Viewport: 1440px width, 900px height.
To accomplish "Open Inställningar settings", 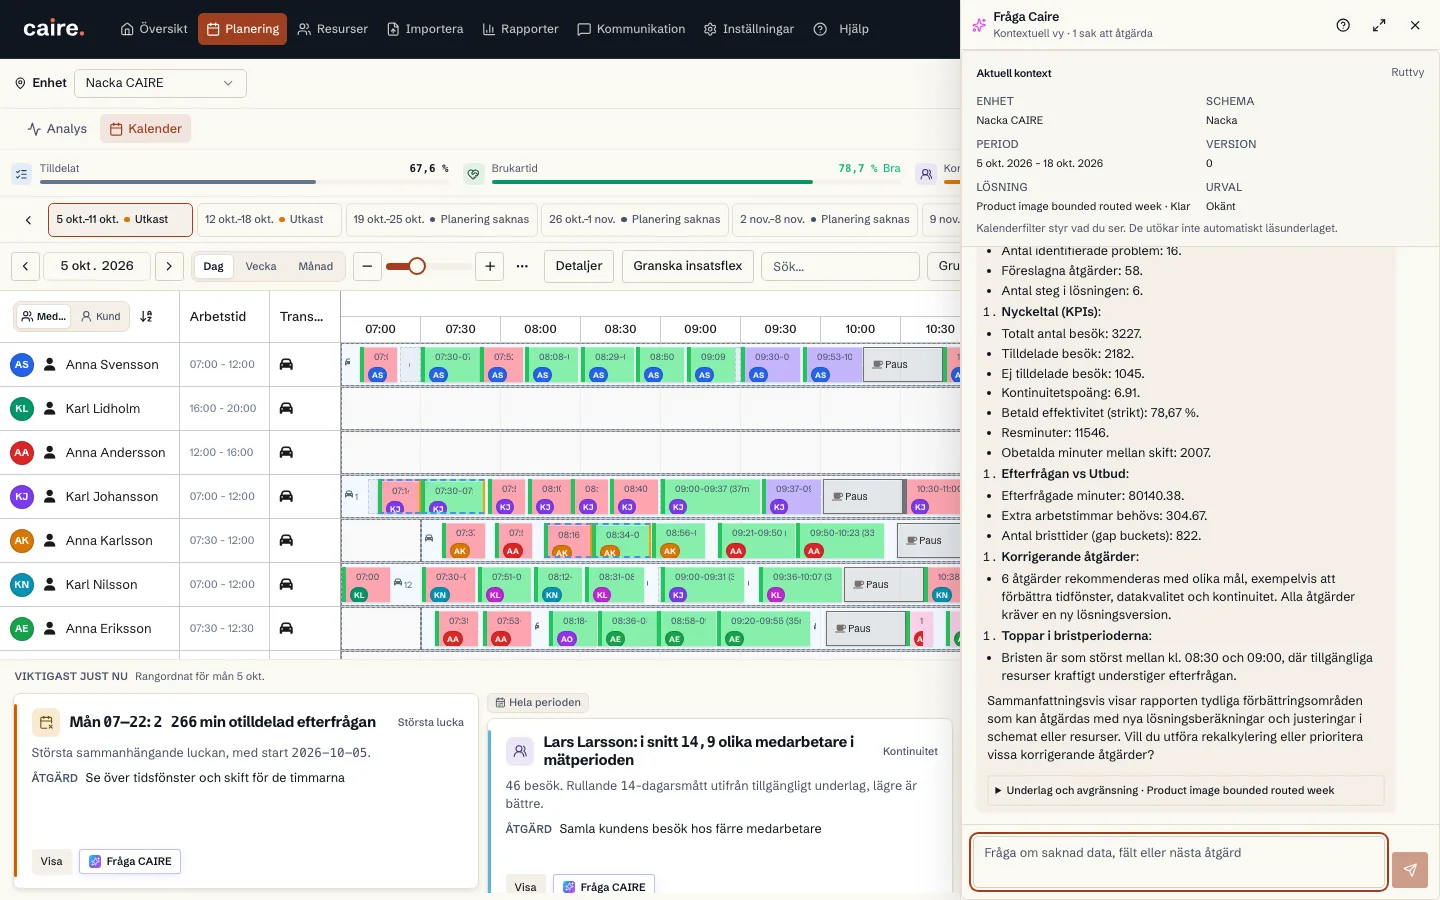I will point(749,29).
